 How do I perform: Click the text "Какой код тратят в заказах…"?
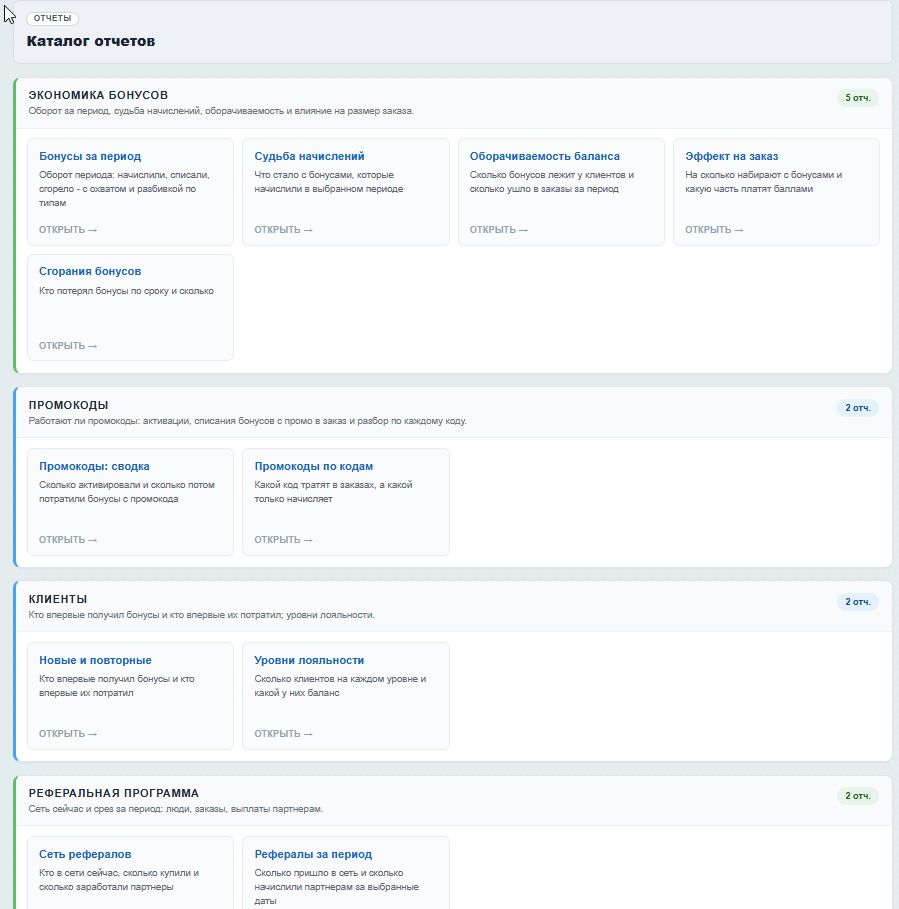click(333, 492)
